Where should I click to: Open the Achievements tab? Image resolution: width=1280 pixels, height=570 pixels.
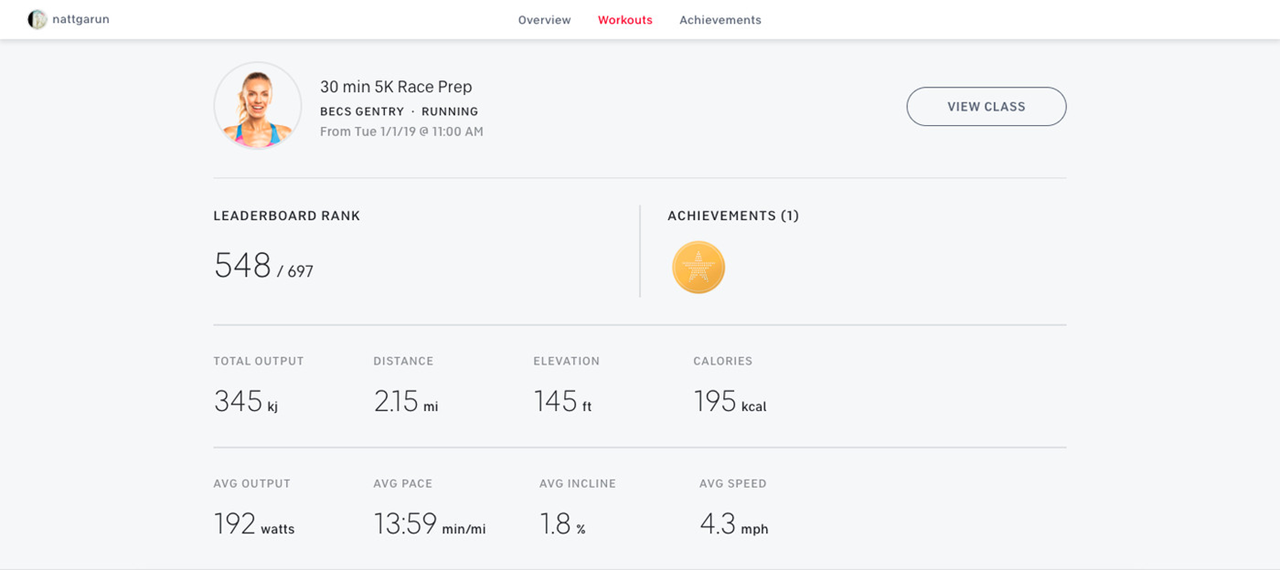[720, 20]
